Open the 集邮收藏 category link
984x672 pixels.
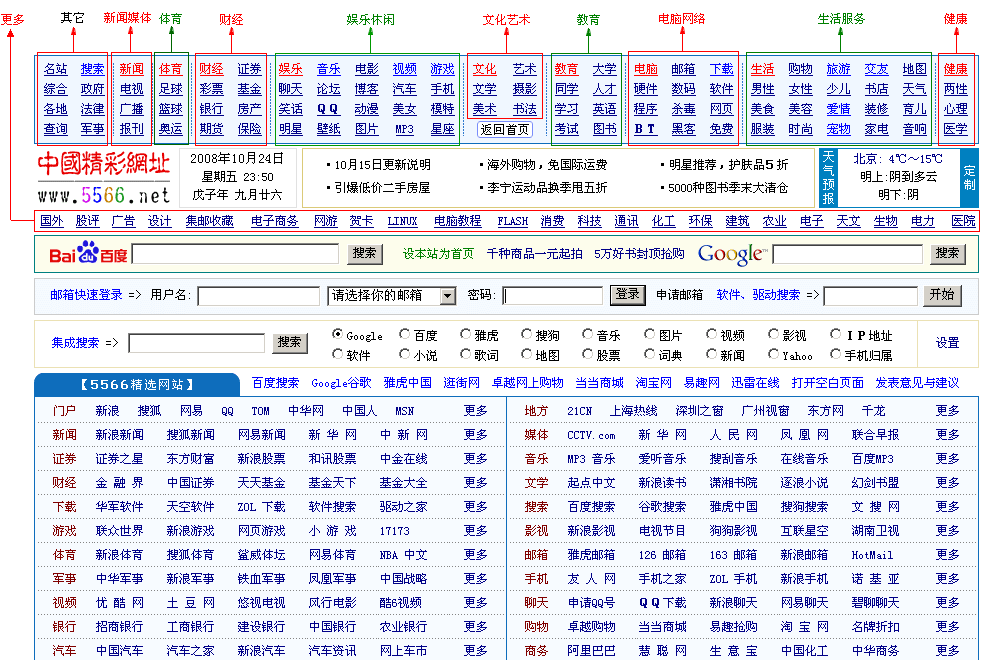210,221
